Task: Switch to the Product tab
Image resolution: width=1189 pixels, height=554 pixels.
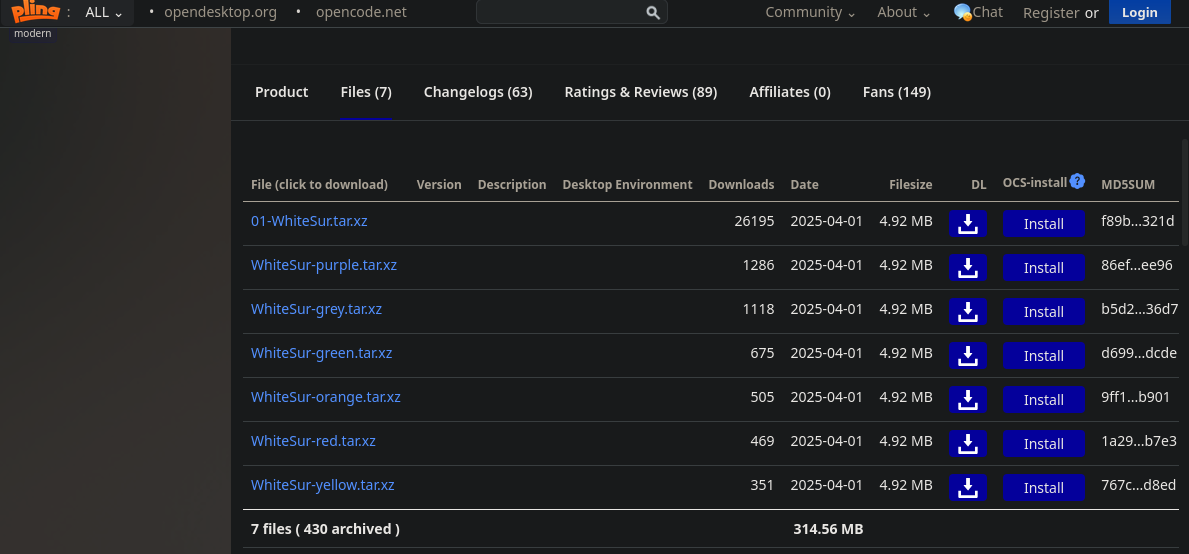Action: [281, 92]
